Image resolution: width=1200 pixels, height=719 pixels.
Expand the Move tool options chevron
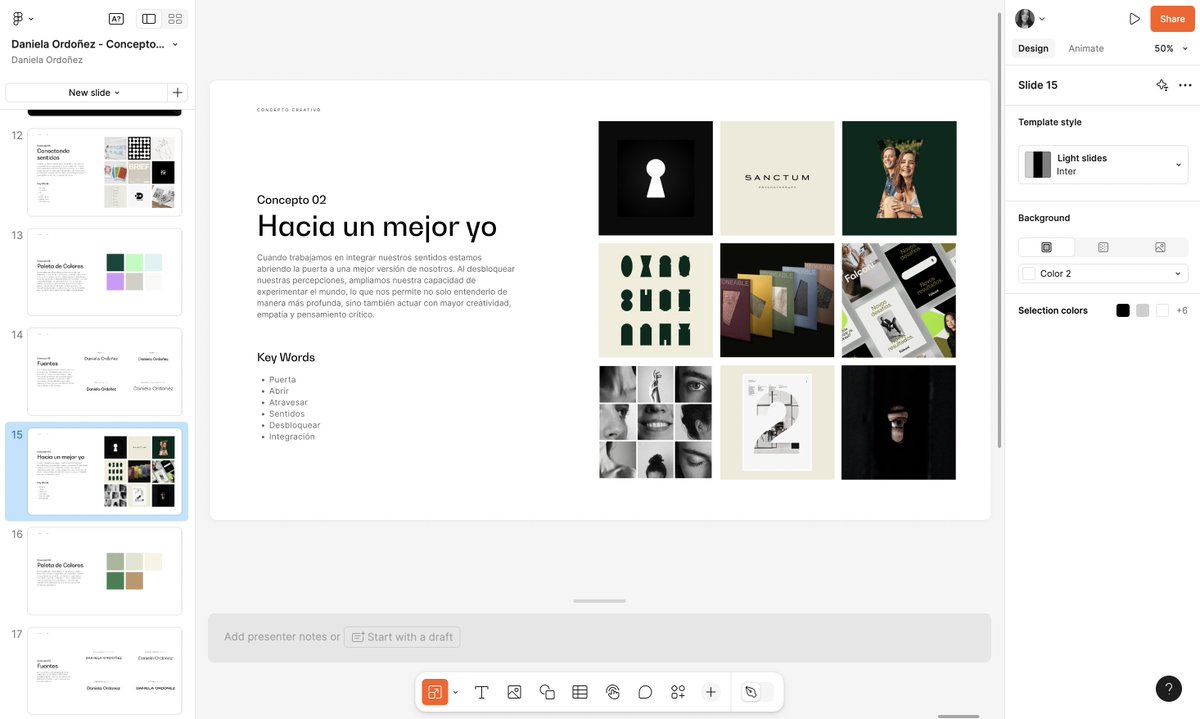pos(456,692)
